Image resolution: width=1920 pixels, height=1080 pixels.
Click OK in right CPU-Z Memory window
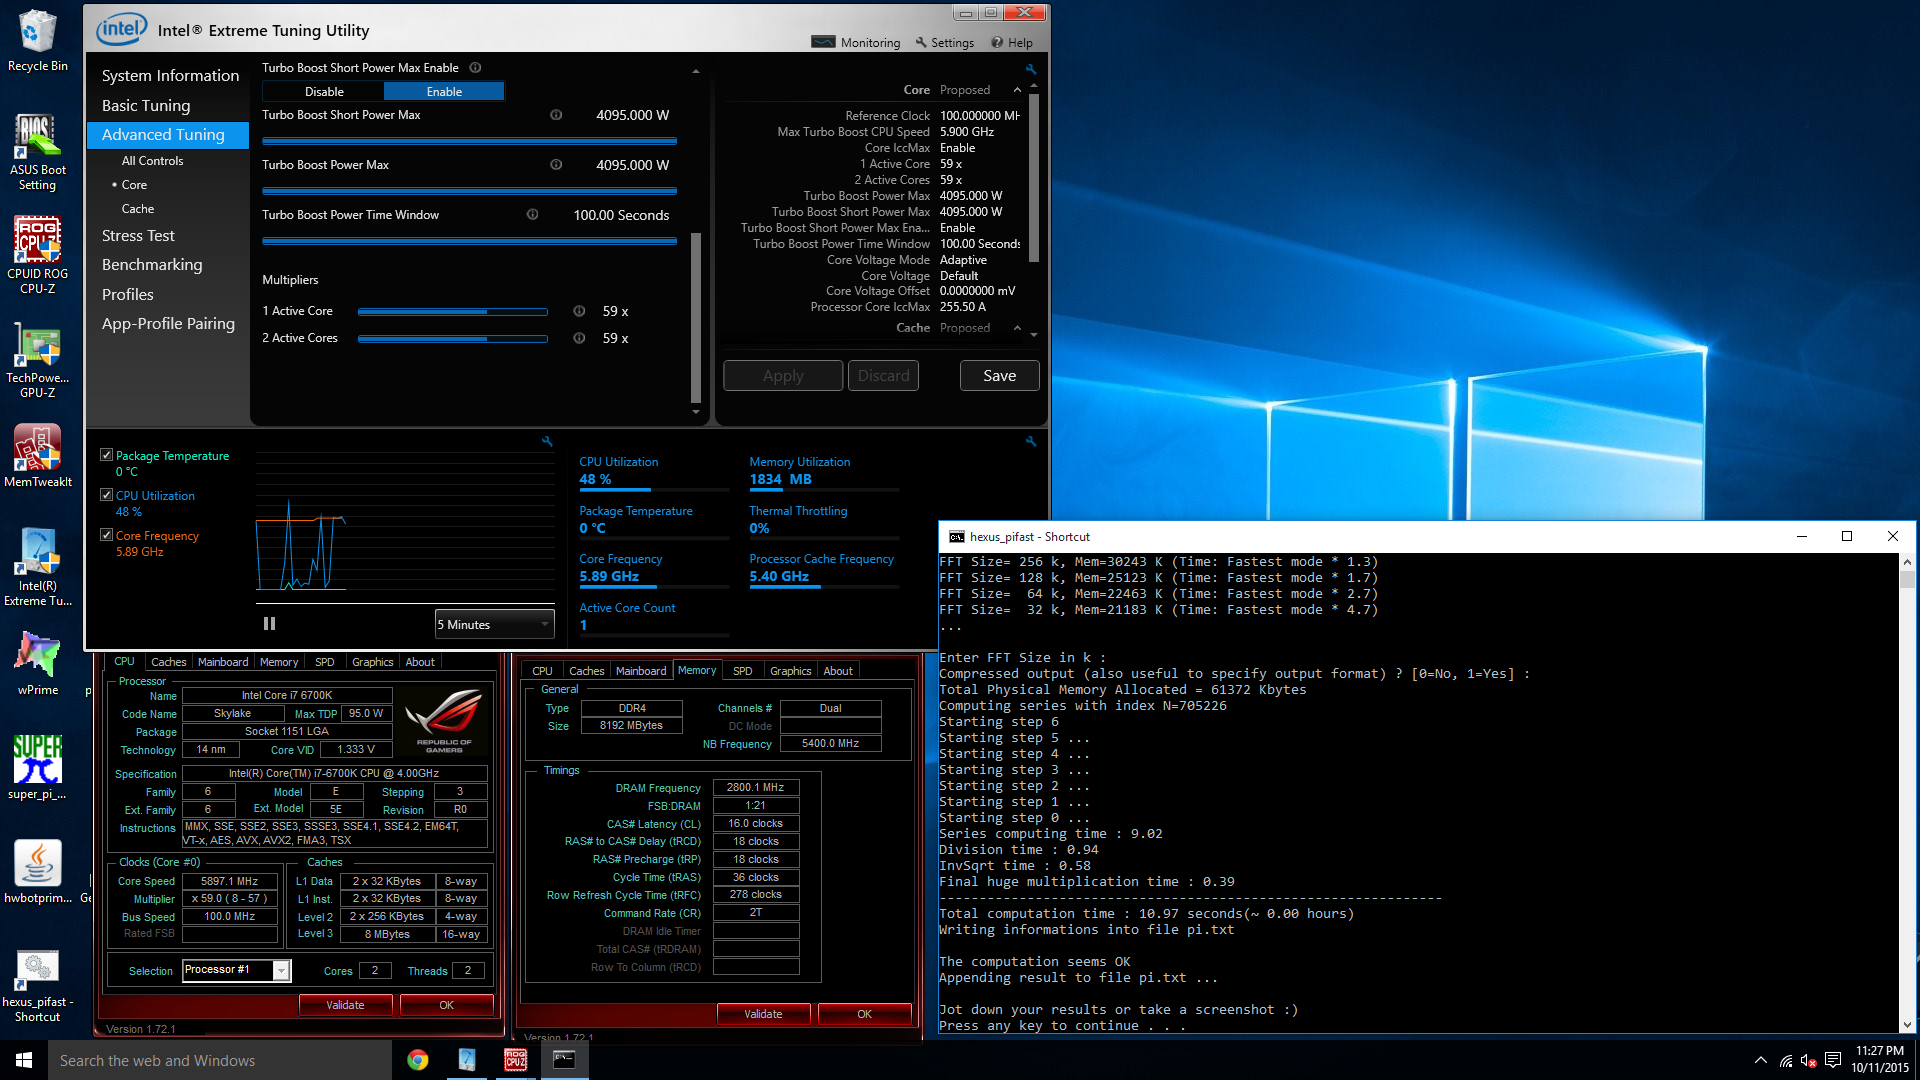(x=864, y=1014)
